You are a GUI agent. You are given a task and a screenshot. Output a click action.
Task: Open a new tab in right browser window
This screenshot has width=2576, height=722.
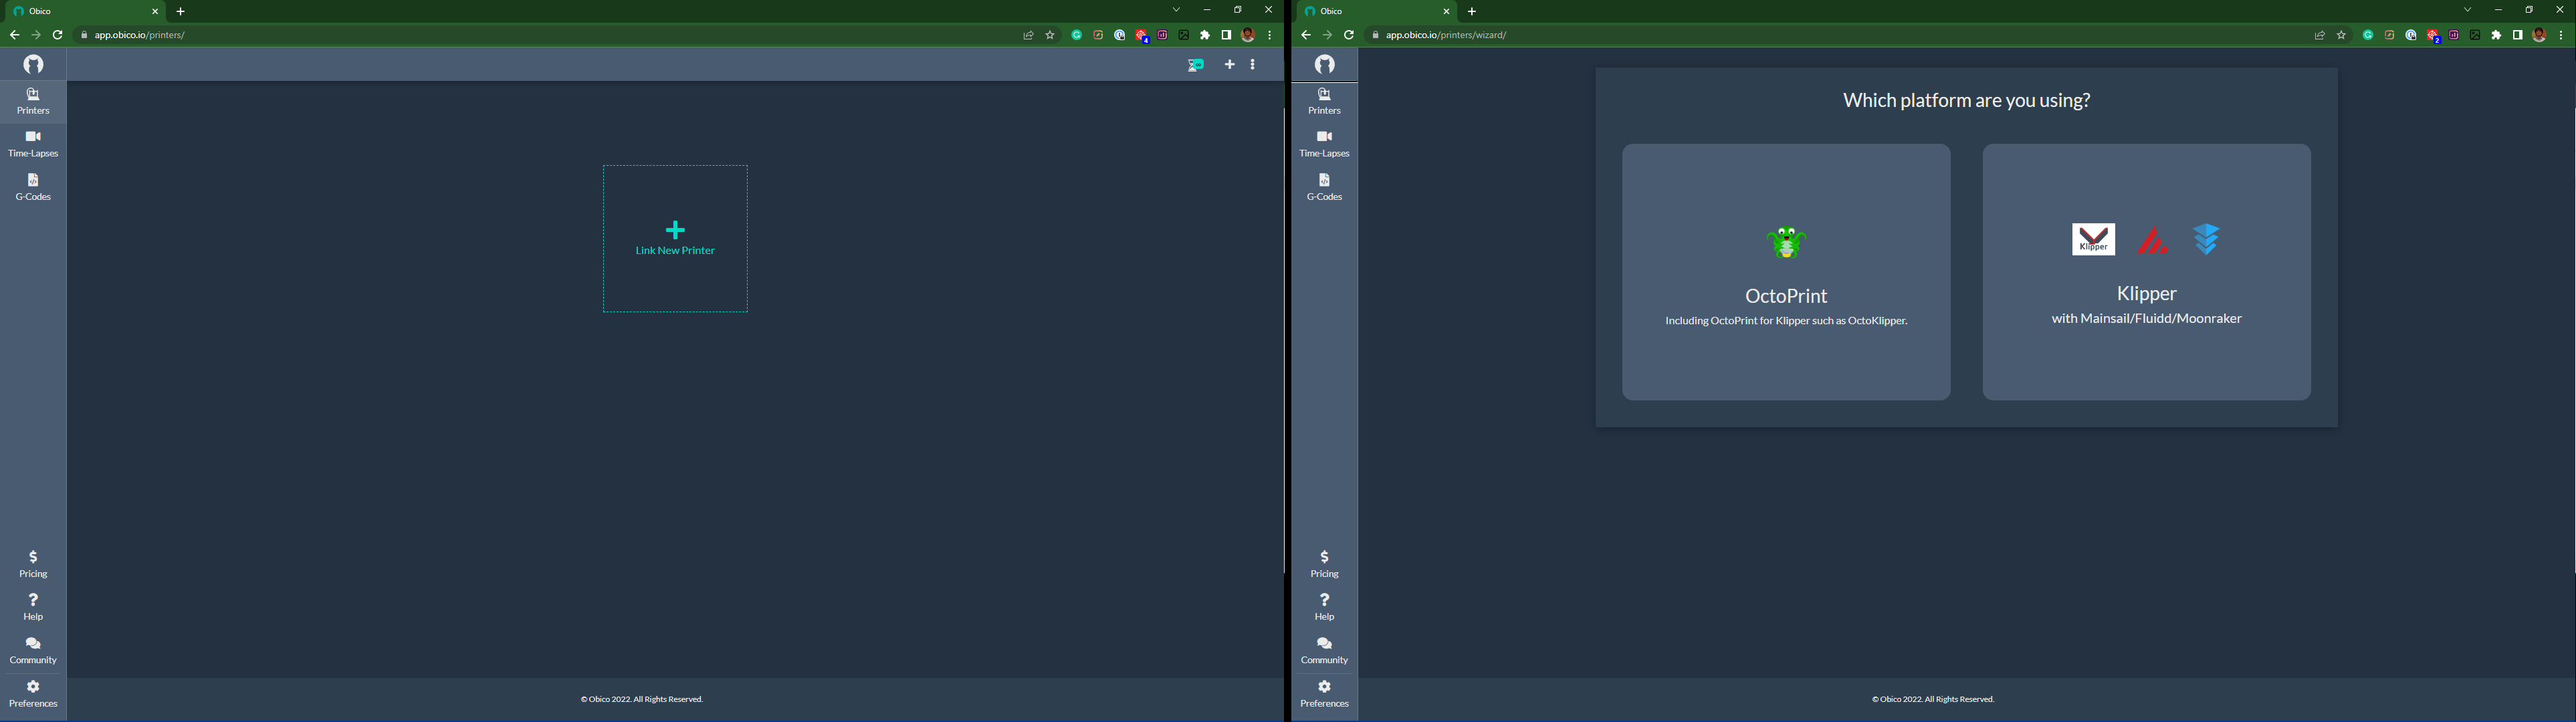pyautogui.click(x=1472, y=12)
